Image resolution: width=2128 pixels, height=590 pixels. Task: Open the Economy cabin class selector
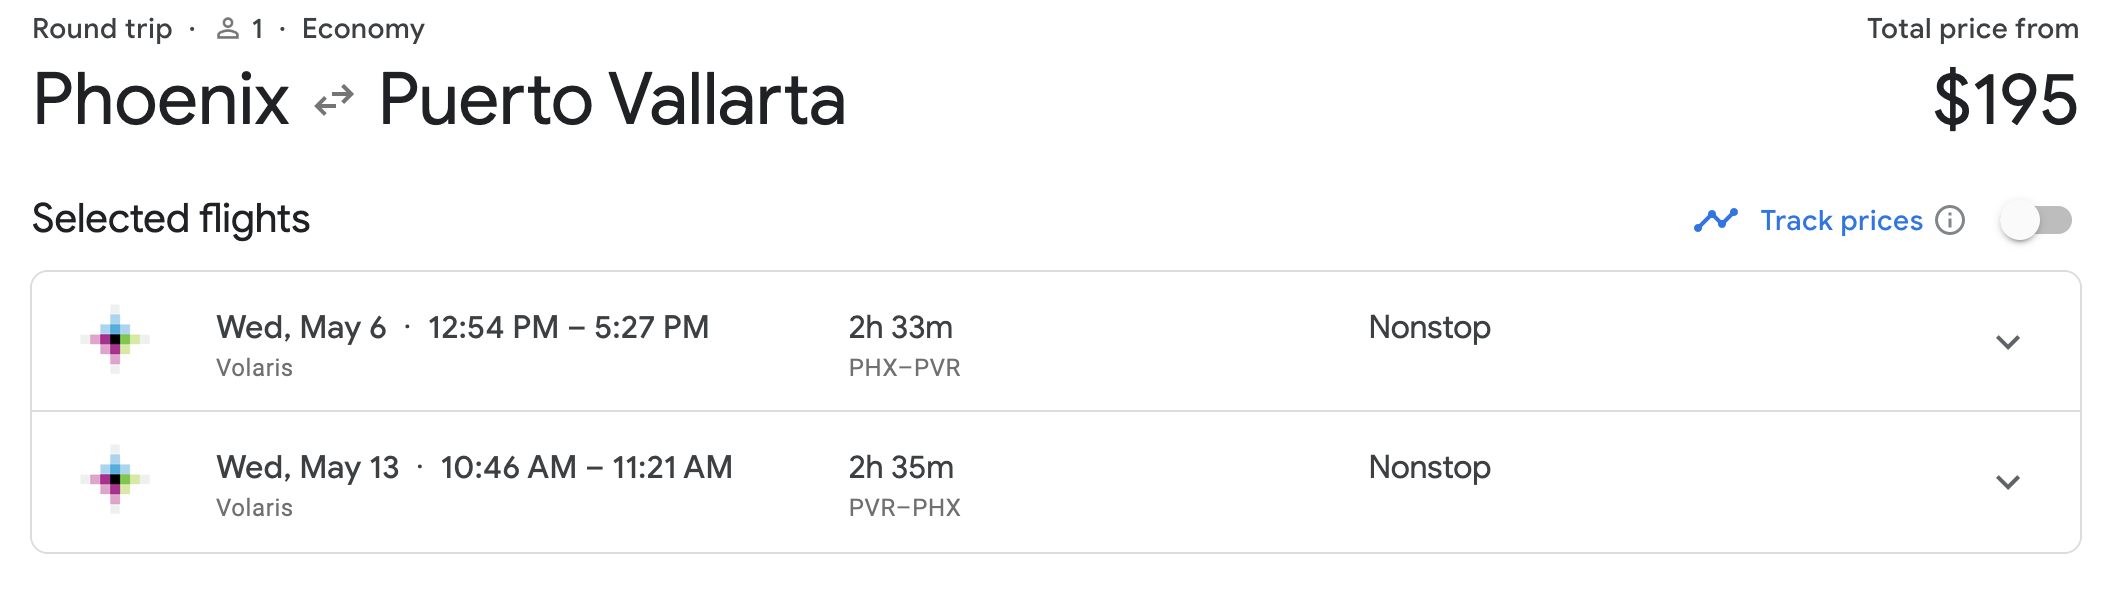tap(363, 27)
